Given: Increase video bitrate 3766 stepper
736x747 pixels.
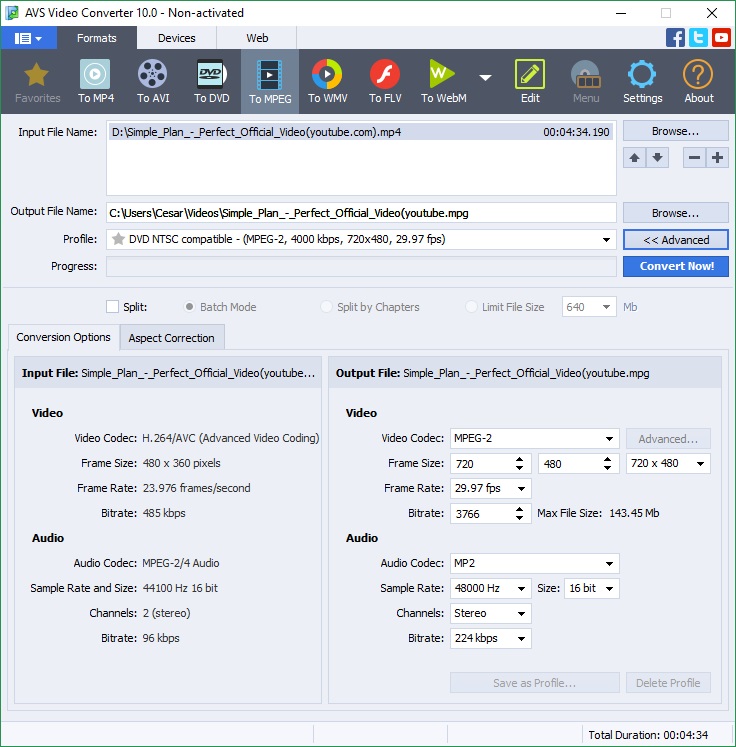Looking at the screenshot, I should pyautogui.click(x=519, y=510).
